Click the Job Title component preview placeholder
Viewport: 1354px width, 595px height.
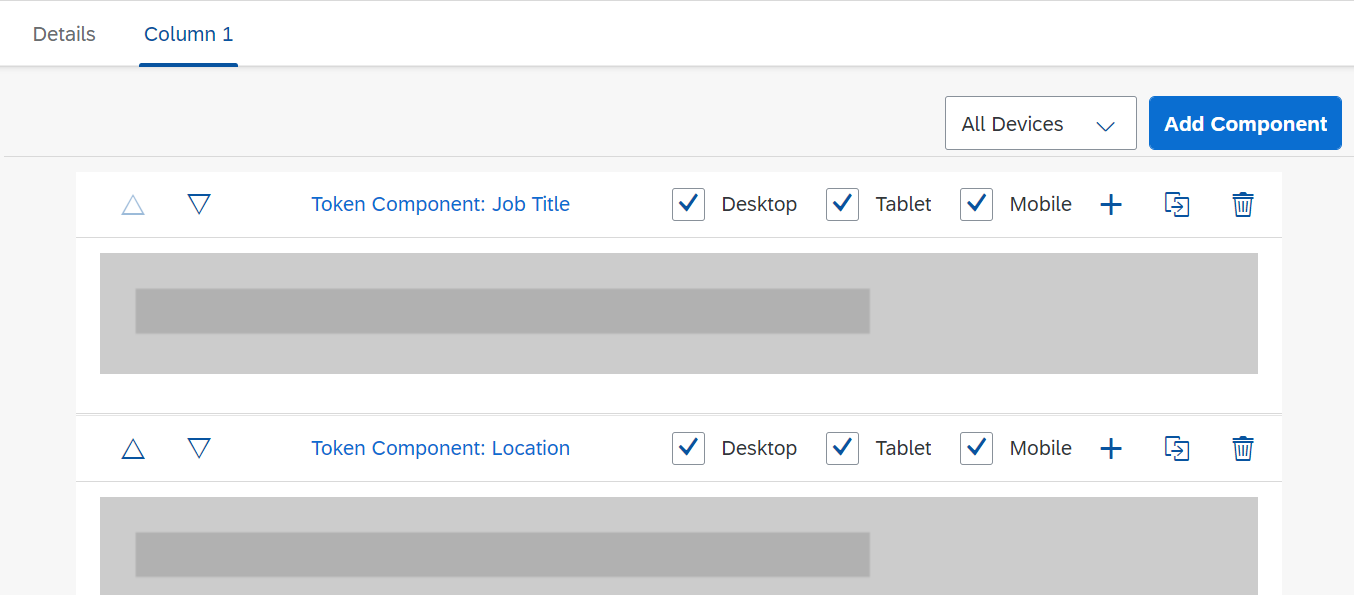tap(679, 313)
